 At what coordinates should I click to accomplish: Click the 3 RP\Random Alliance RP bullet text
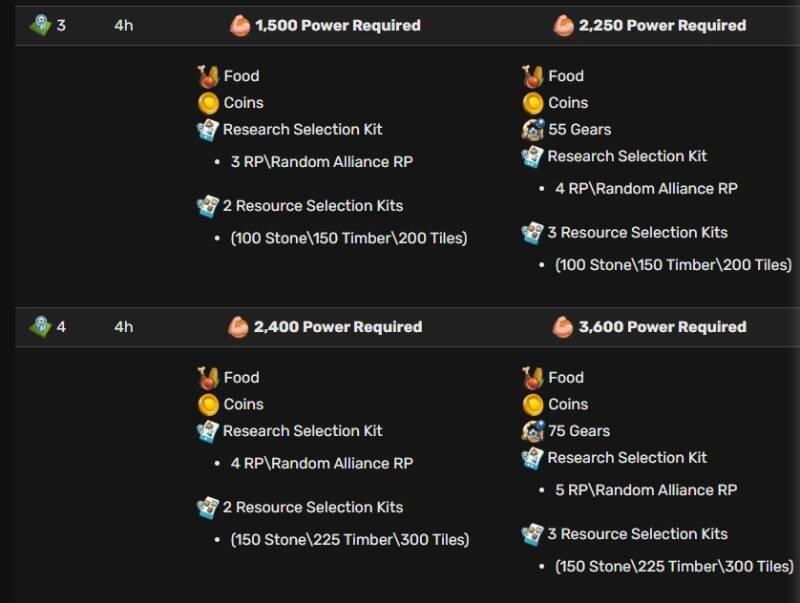[321, 161]
